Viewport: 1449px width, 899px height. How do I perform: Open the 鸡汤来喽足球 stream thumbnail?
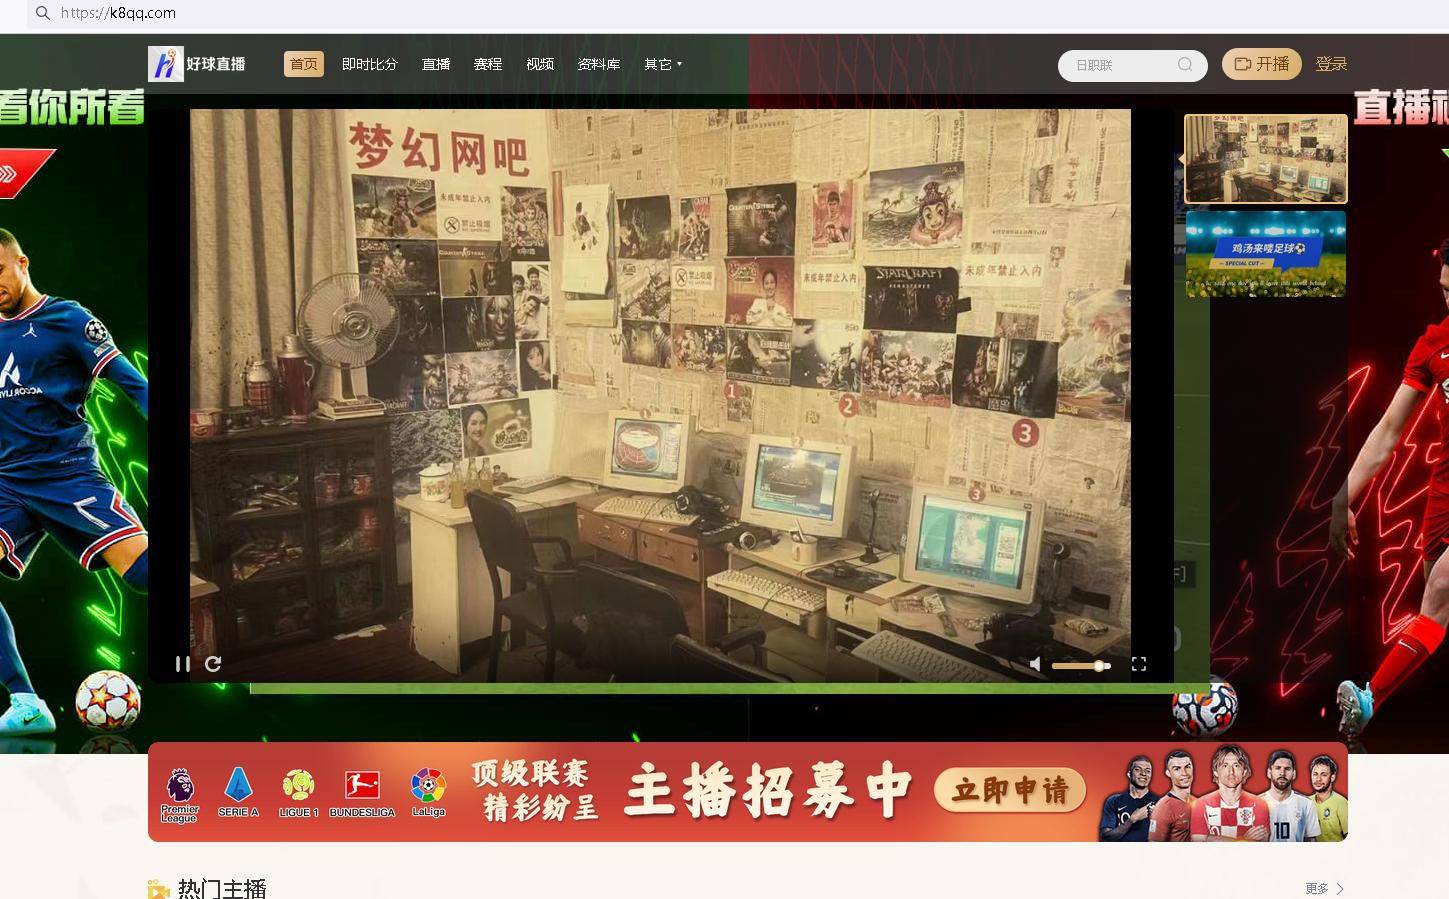tap(1265, 253)
